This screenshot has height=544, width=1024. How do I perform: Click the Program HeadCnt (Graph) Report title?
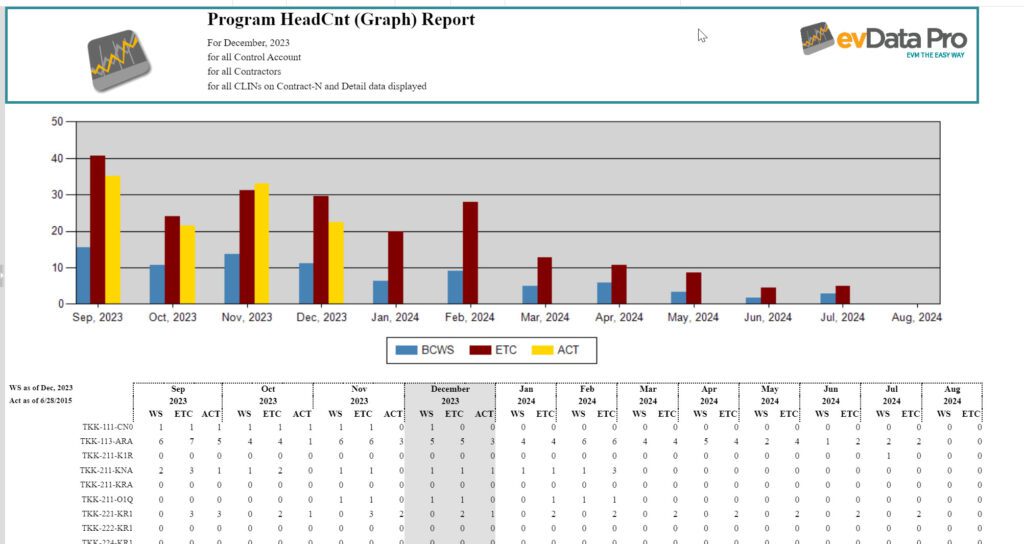pos(341,20)
